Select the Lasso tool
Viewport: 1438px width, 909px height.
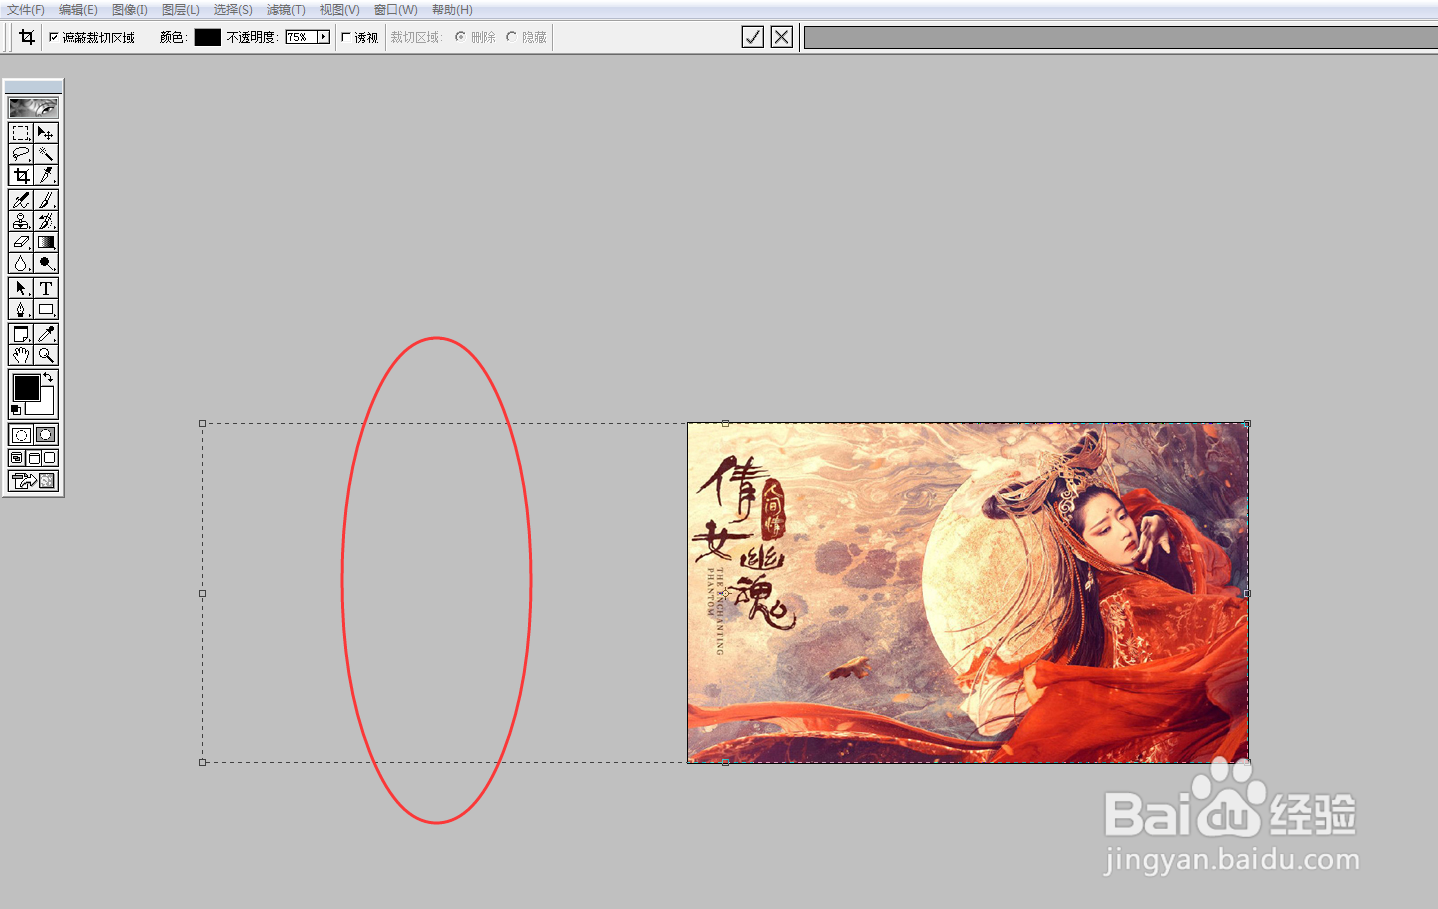tap(21, 154)
